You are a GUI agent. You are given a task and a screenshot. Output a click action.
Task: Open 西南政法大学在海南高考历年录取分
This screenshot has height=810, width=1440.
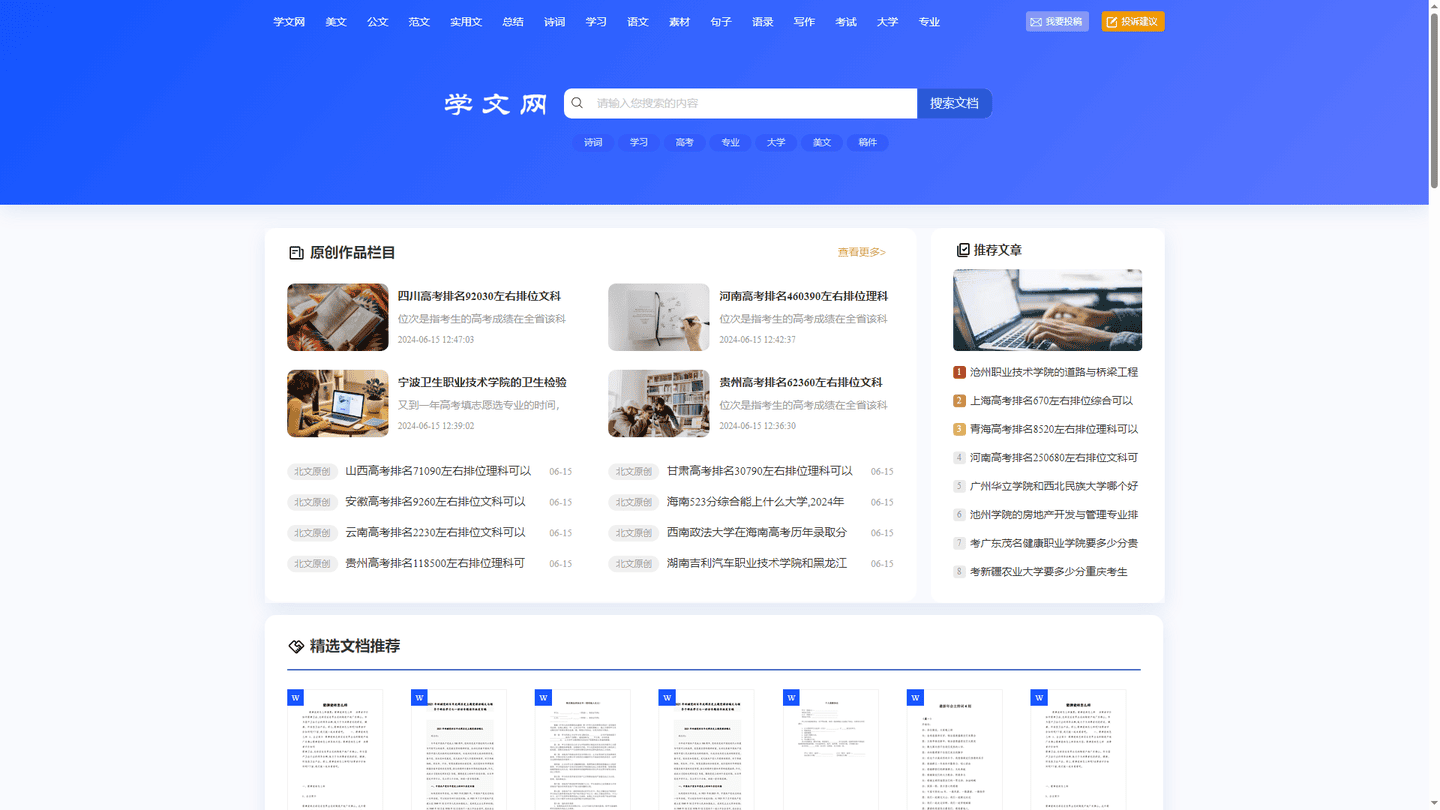tap(757, 533)
